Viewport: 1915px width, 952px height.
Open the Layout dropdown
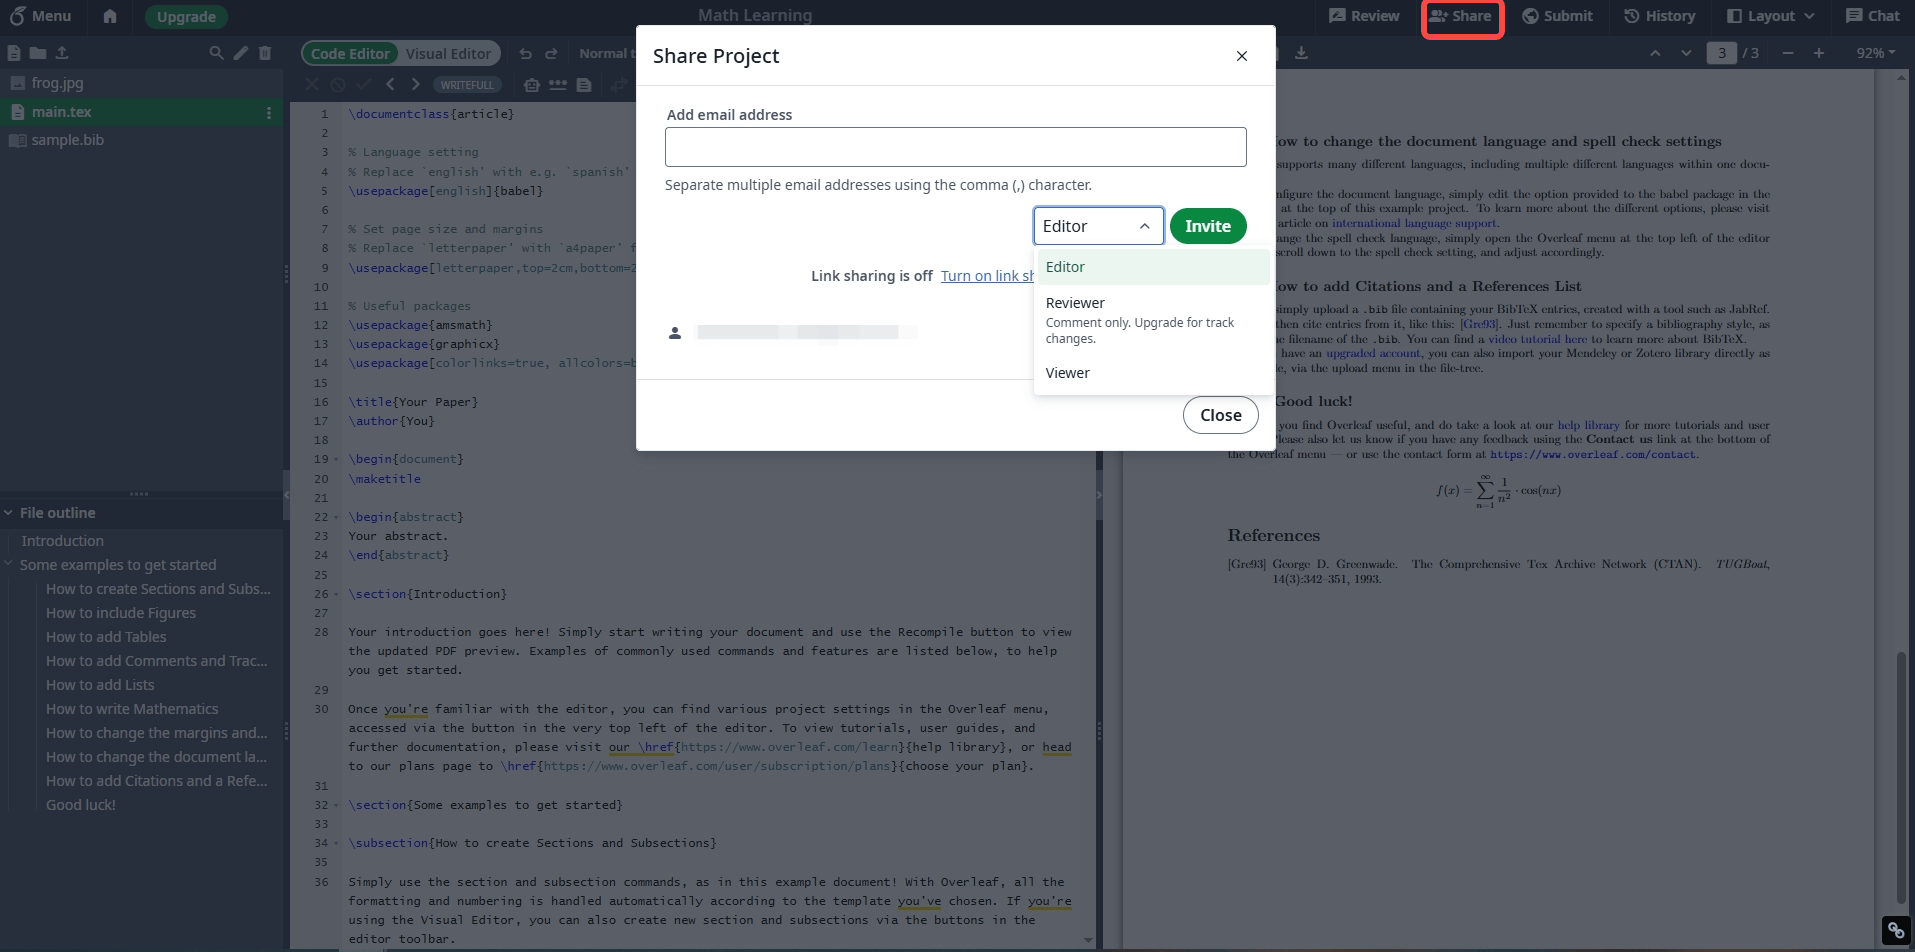[x=1768, y=16]
